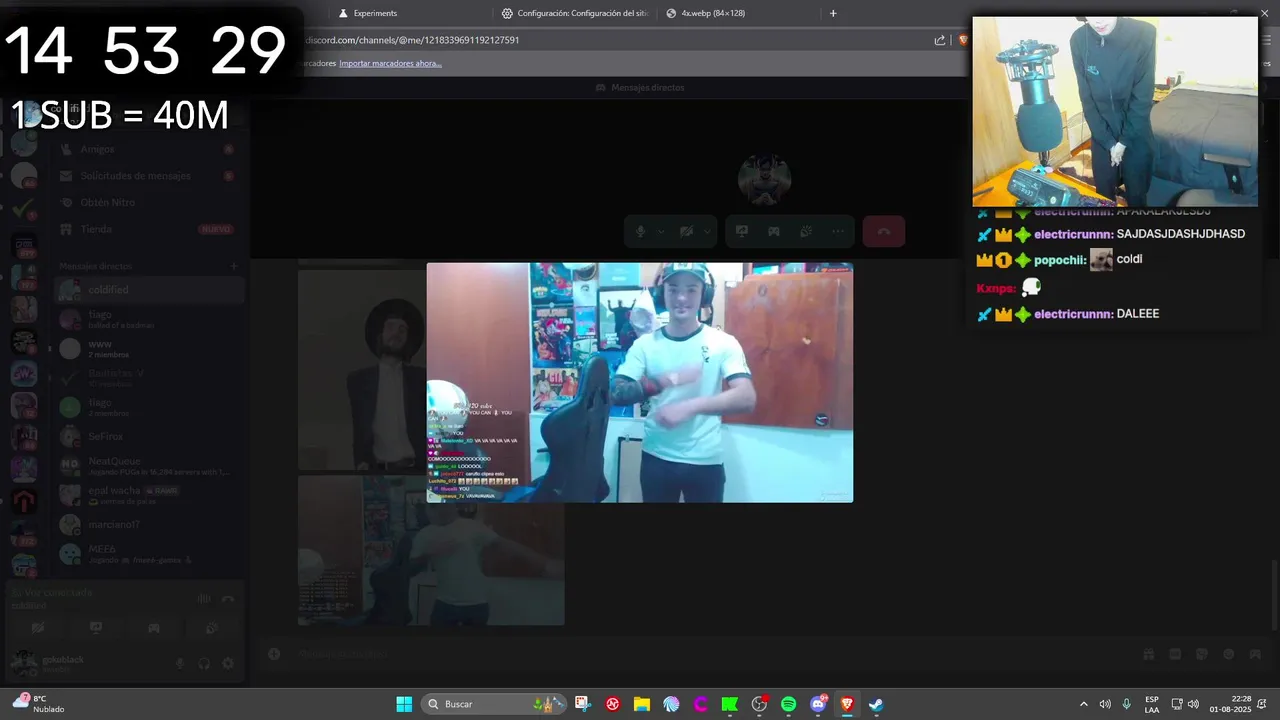This screenshot has width=1280, height=720.
Task: Open the NeatQueue direct message
Action: point(148,465)
